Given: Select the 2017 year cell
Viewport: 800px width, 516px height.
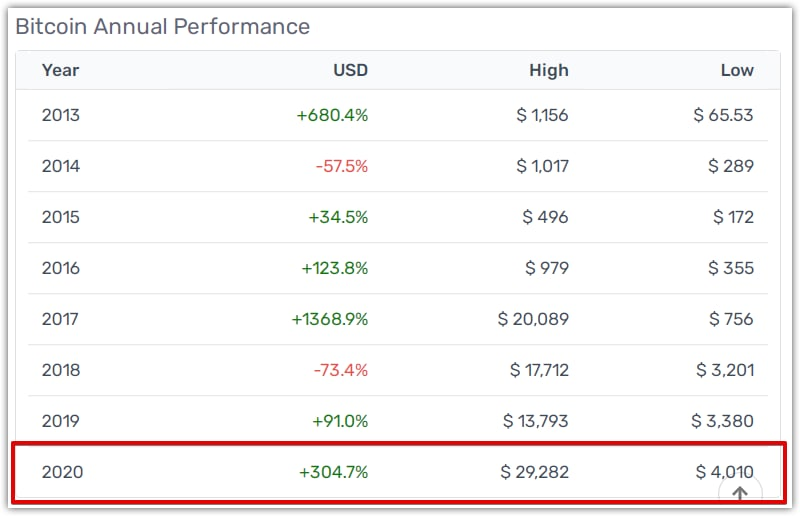Looking at the screenshot, I should coord(60,319).
